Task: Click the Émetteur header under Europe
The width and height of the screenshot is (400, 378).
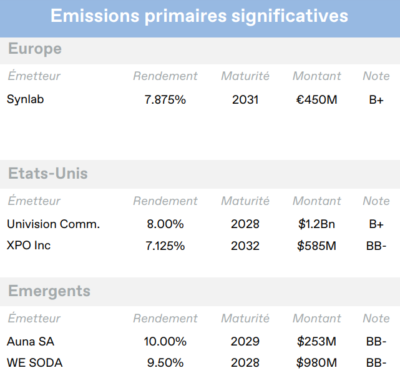Action: (34, 76)
